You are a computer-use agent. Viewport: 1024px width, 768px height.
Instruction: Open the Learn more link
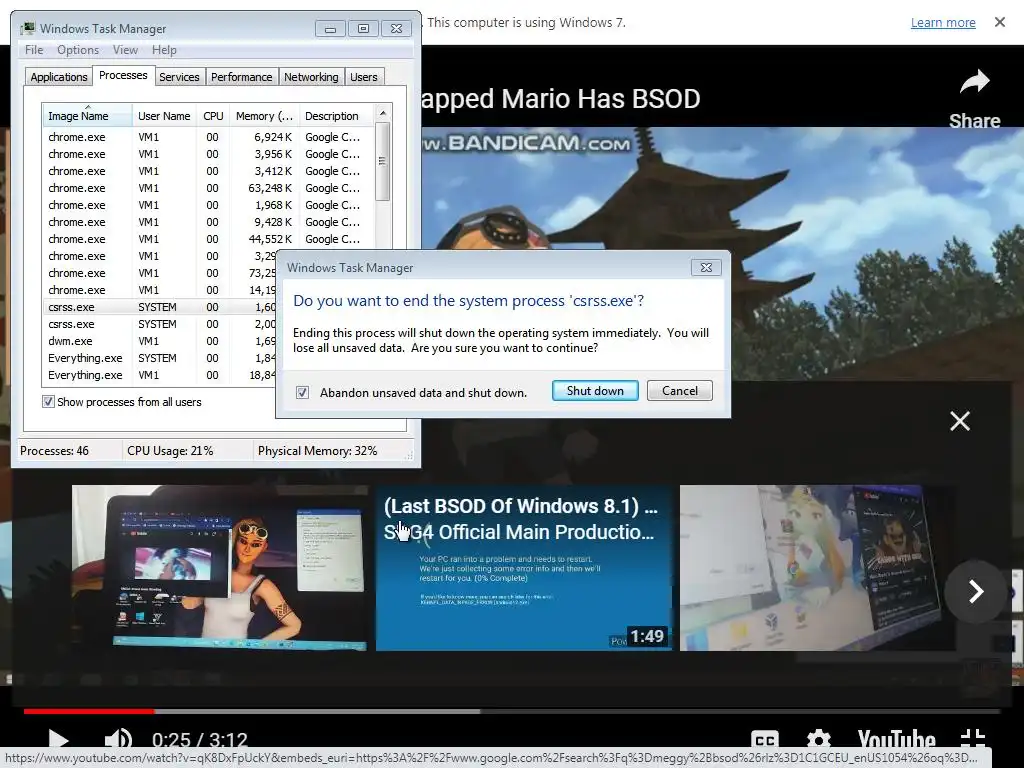tap(943, 22)
